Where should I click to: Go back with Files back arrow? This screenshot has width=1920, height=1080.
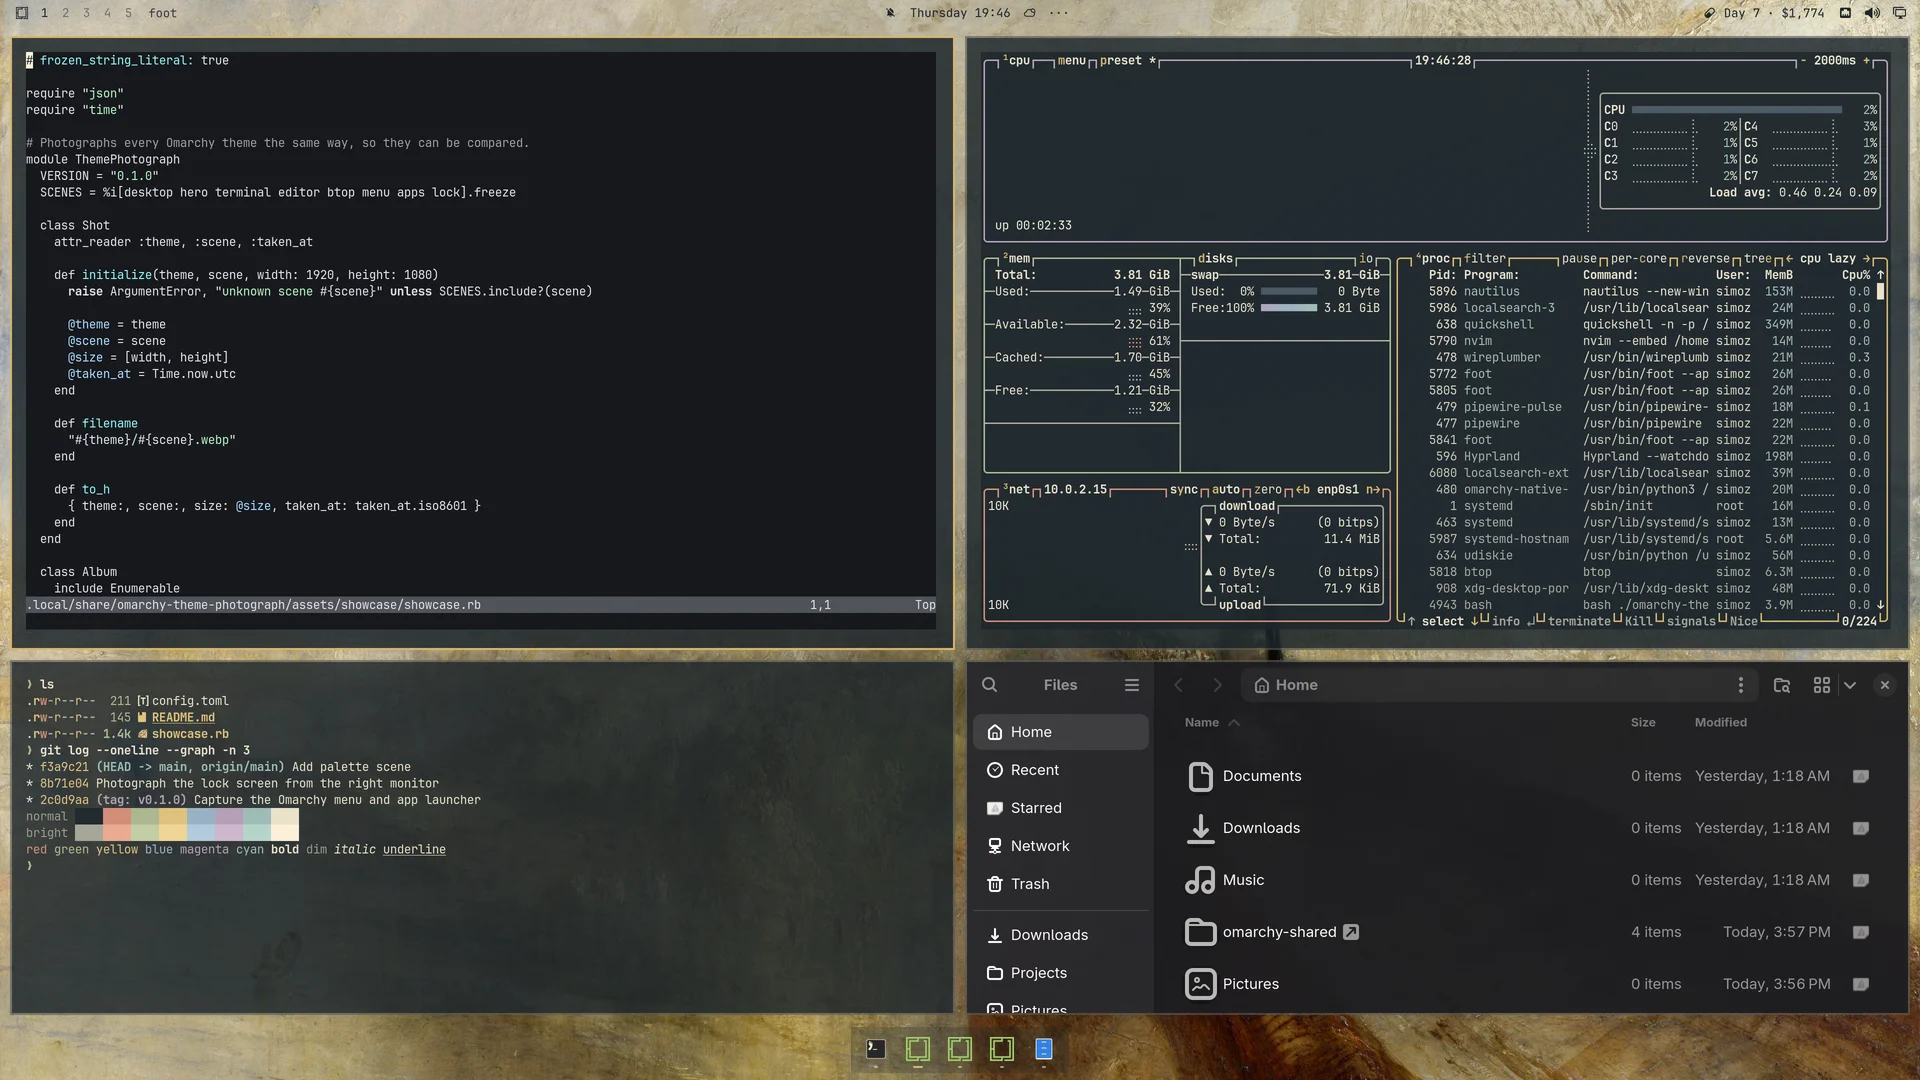click(1178, 685)
